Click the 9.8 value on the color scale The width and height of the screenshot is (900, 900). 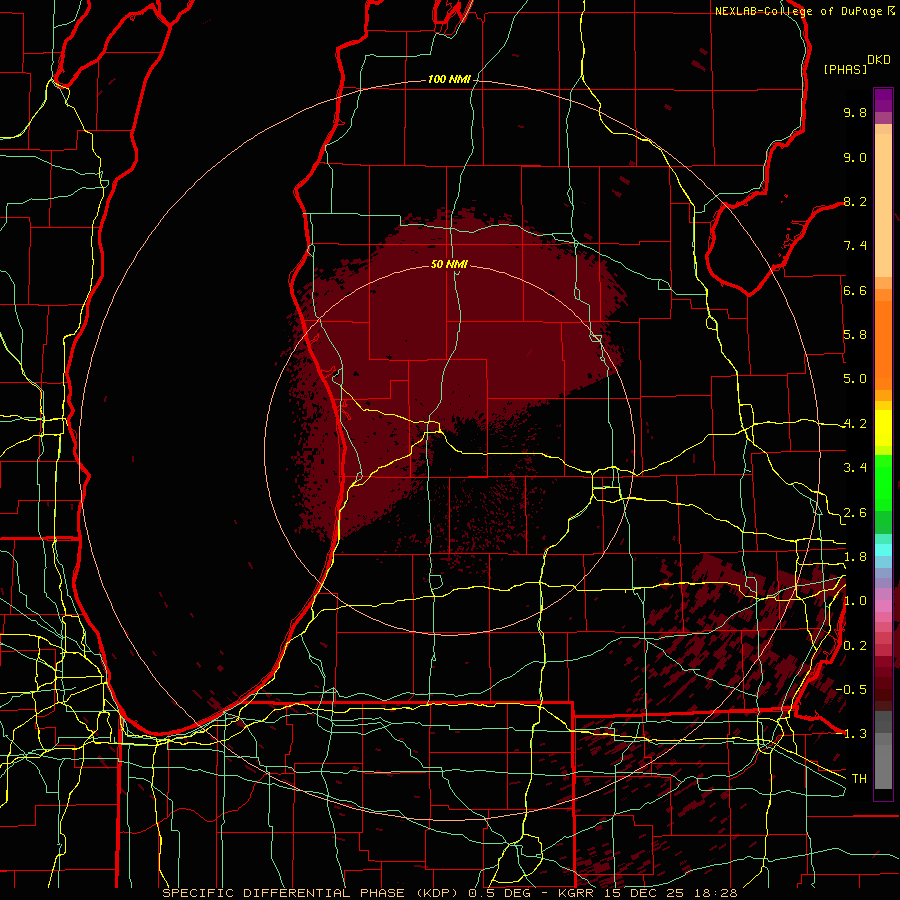(855, 112)
